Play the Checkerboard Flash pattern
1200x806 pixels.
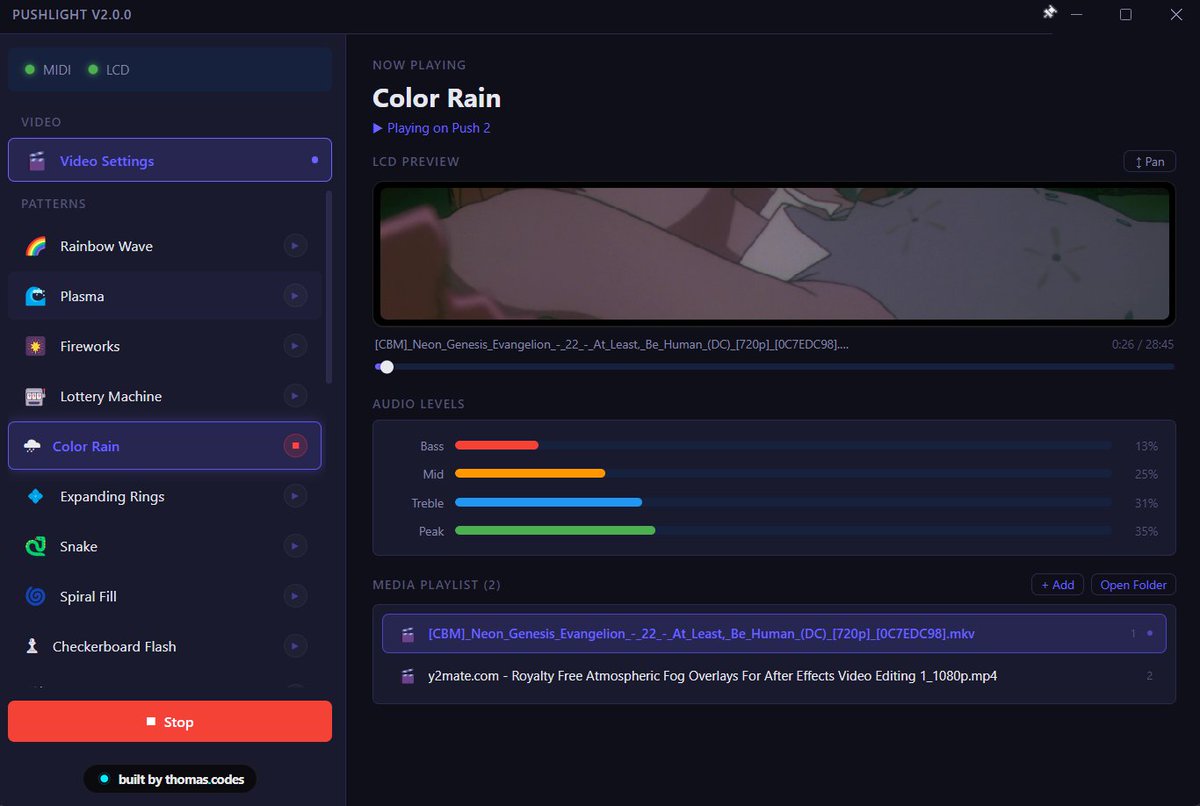295,645
